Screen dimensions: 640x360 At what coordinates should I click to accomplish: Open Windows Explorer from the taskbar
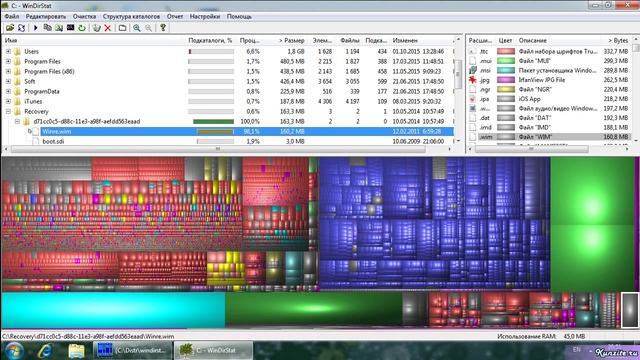tap(76, 351)
